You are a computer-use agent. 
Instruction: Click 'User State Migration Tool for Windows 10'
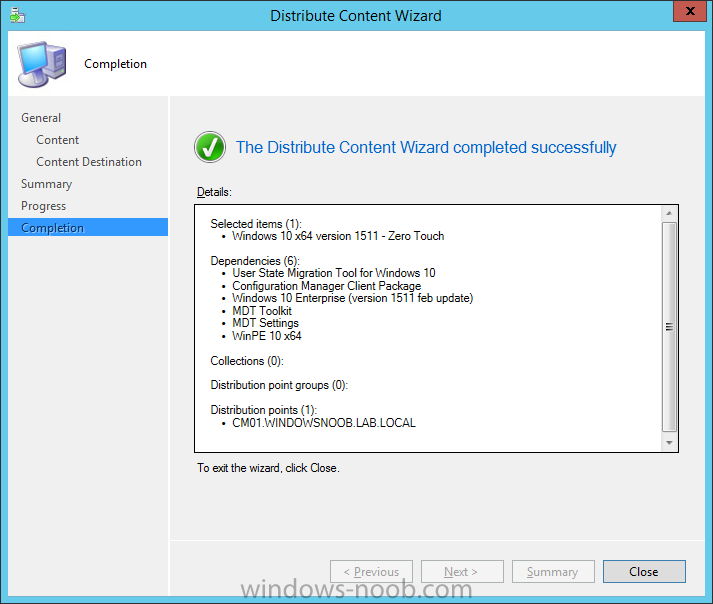(334, 273)
